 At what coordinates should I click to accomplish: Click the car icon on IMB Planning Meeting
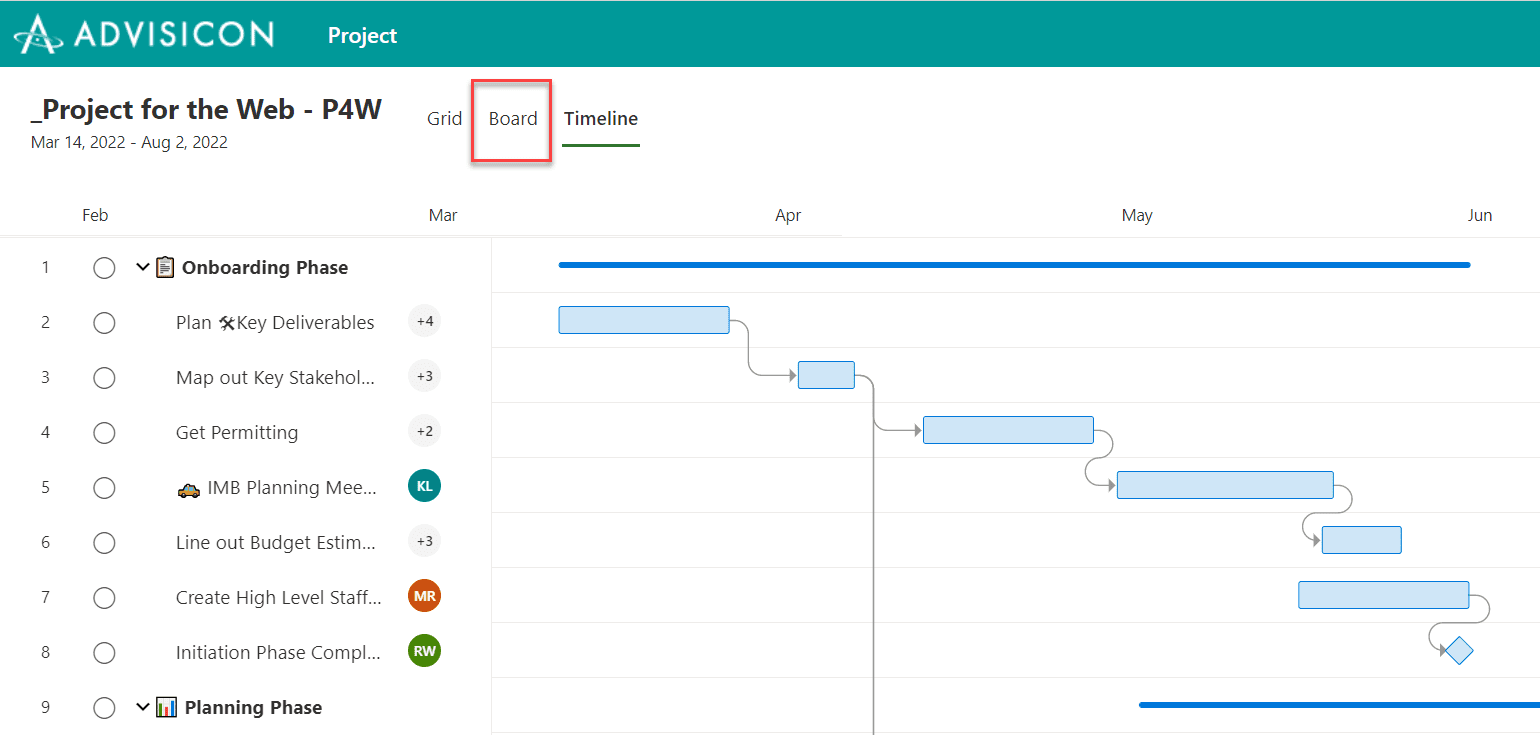click(188, 489)
